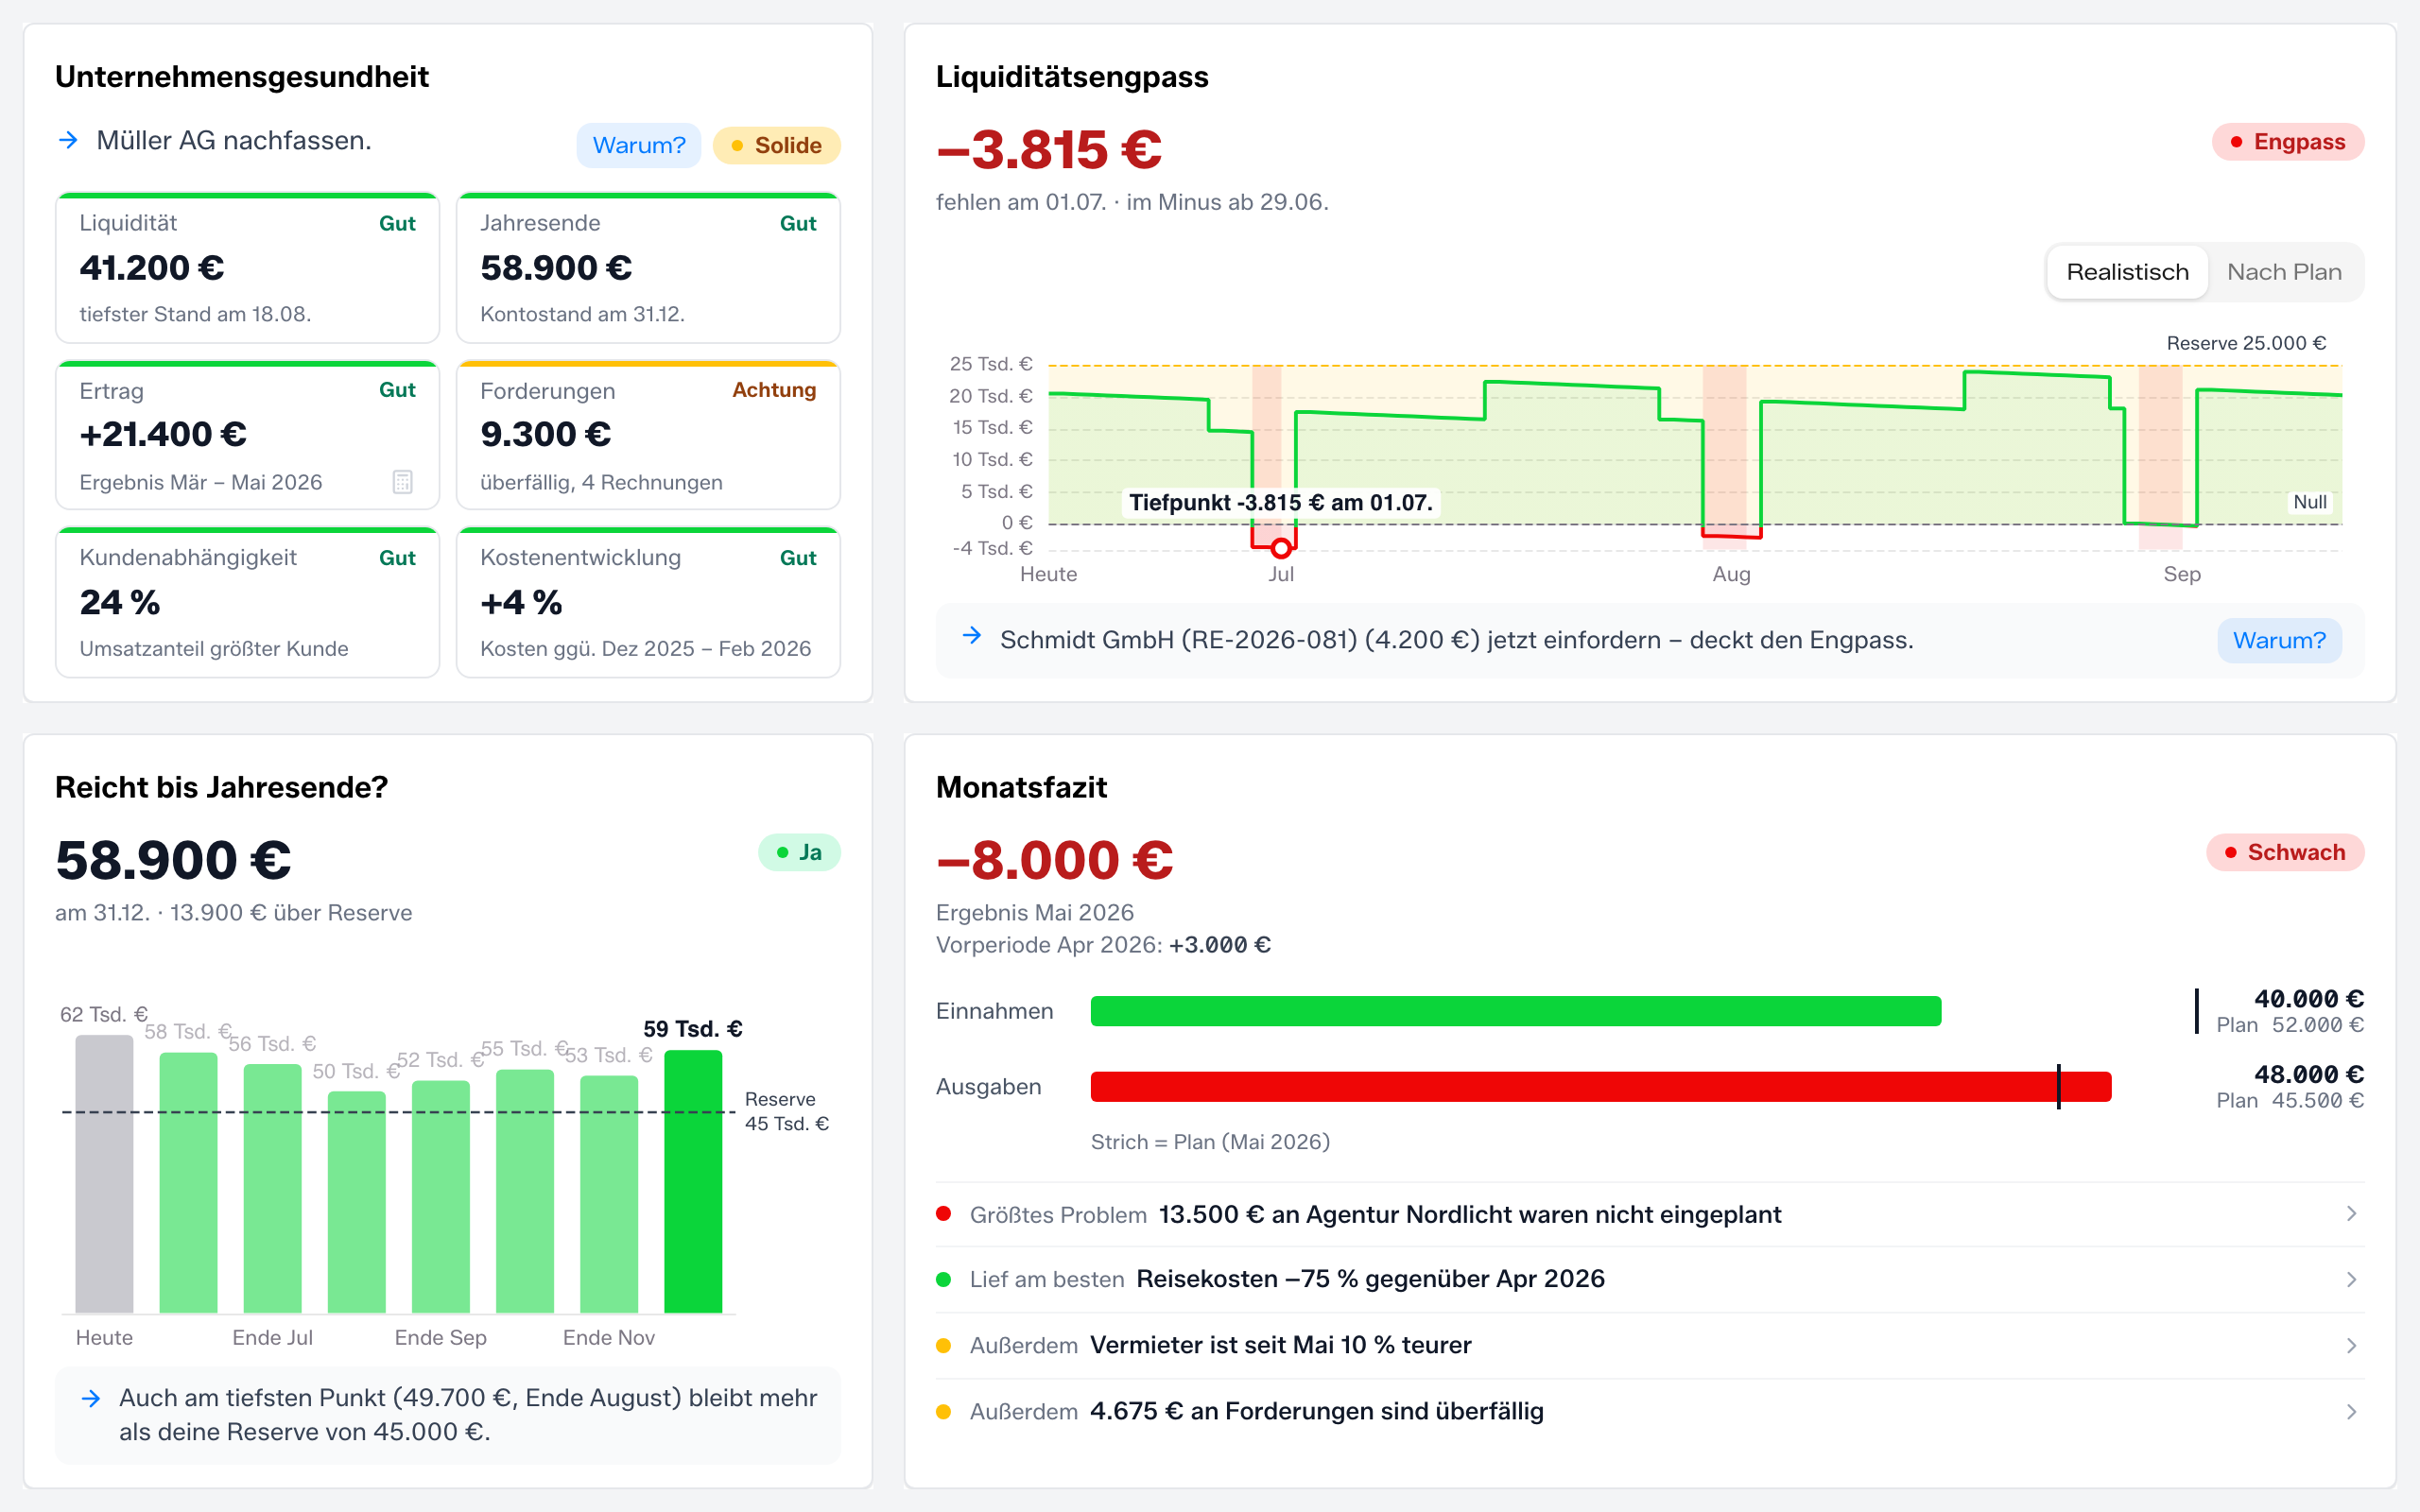Image resolution: width=2420 pixels, height=1512 pixels.
Task: Expand the Lief am besten row chevron
Action: click(x=2352, y=1280)
